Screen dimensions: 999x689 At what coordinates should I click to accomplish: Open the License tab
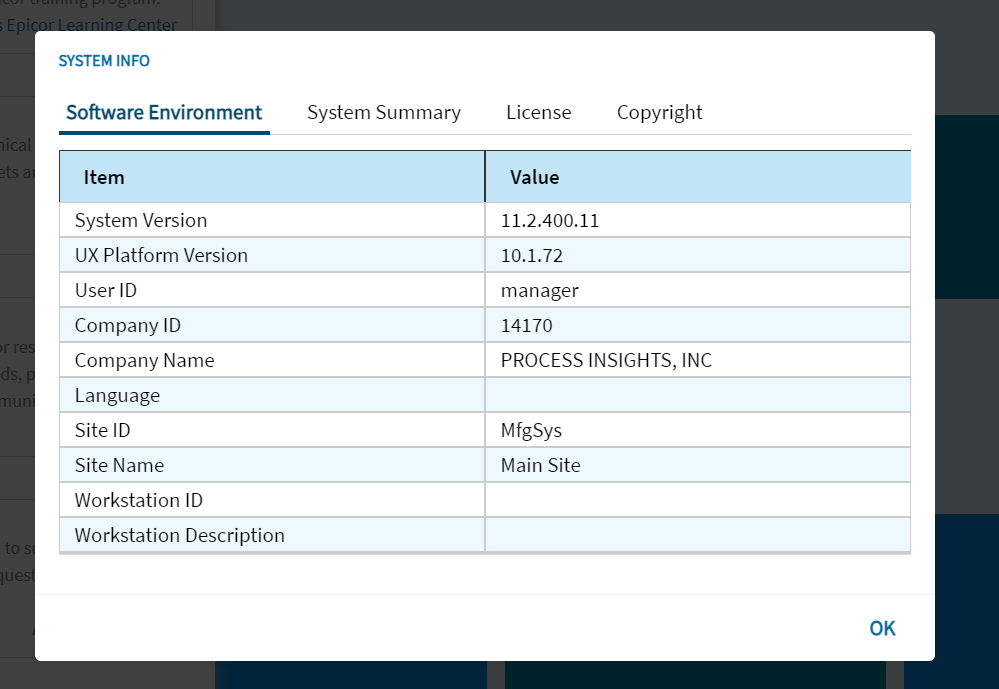[538, 113]
